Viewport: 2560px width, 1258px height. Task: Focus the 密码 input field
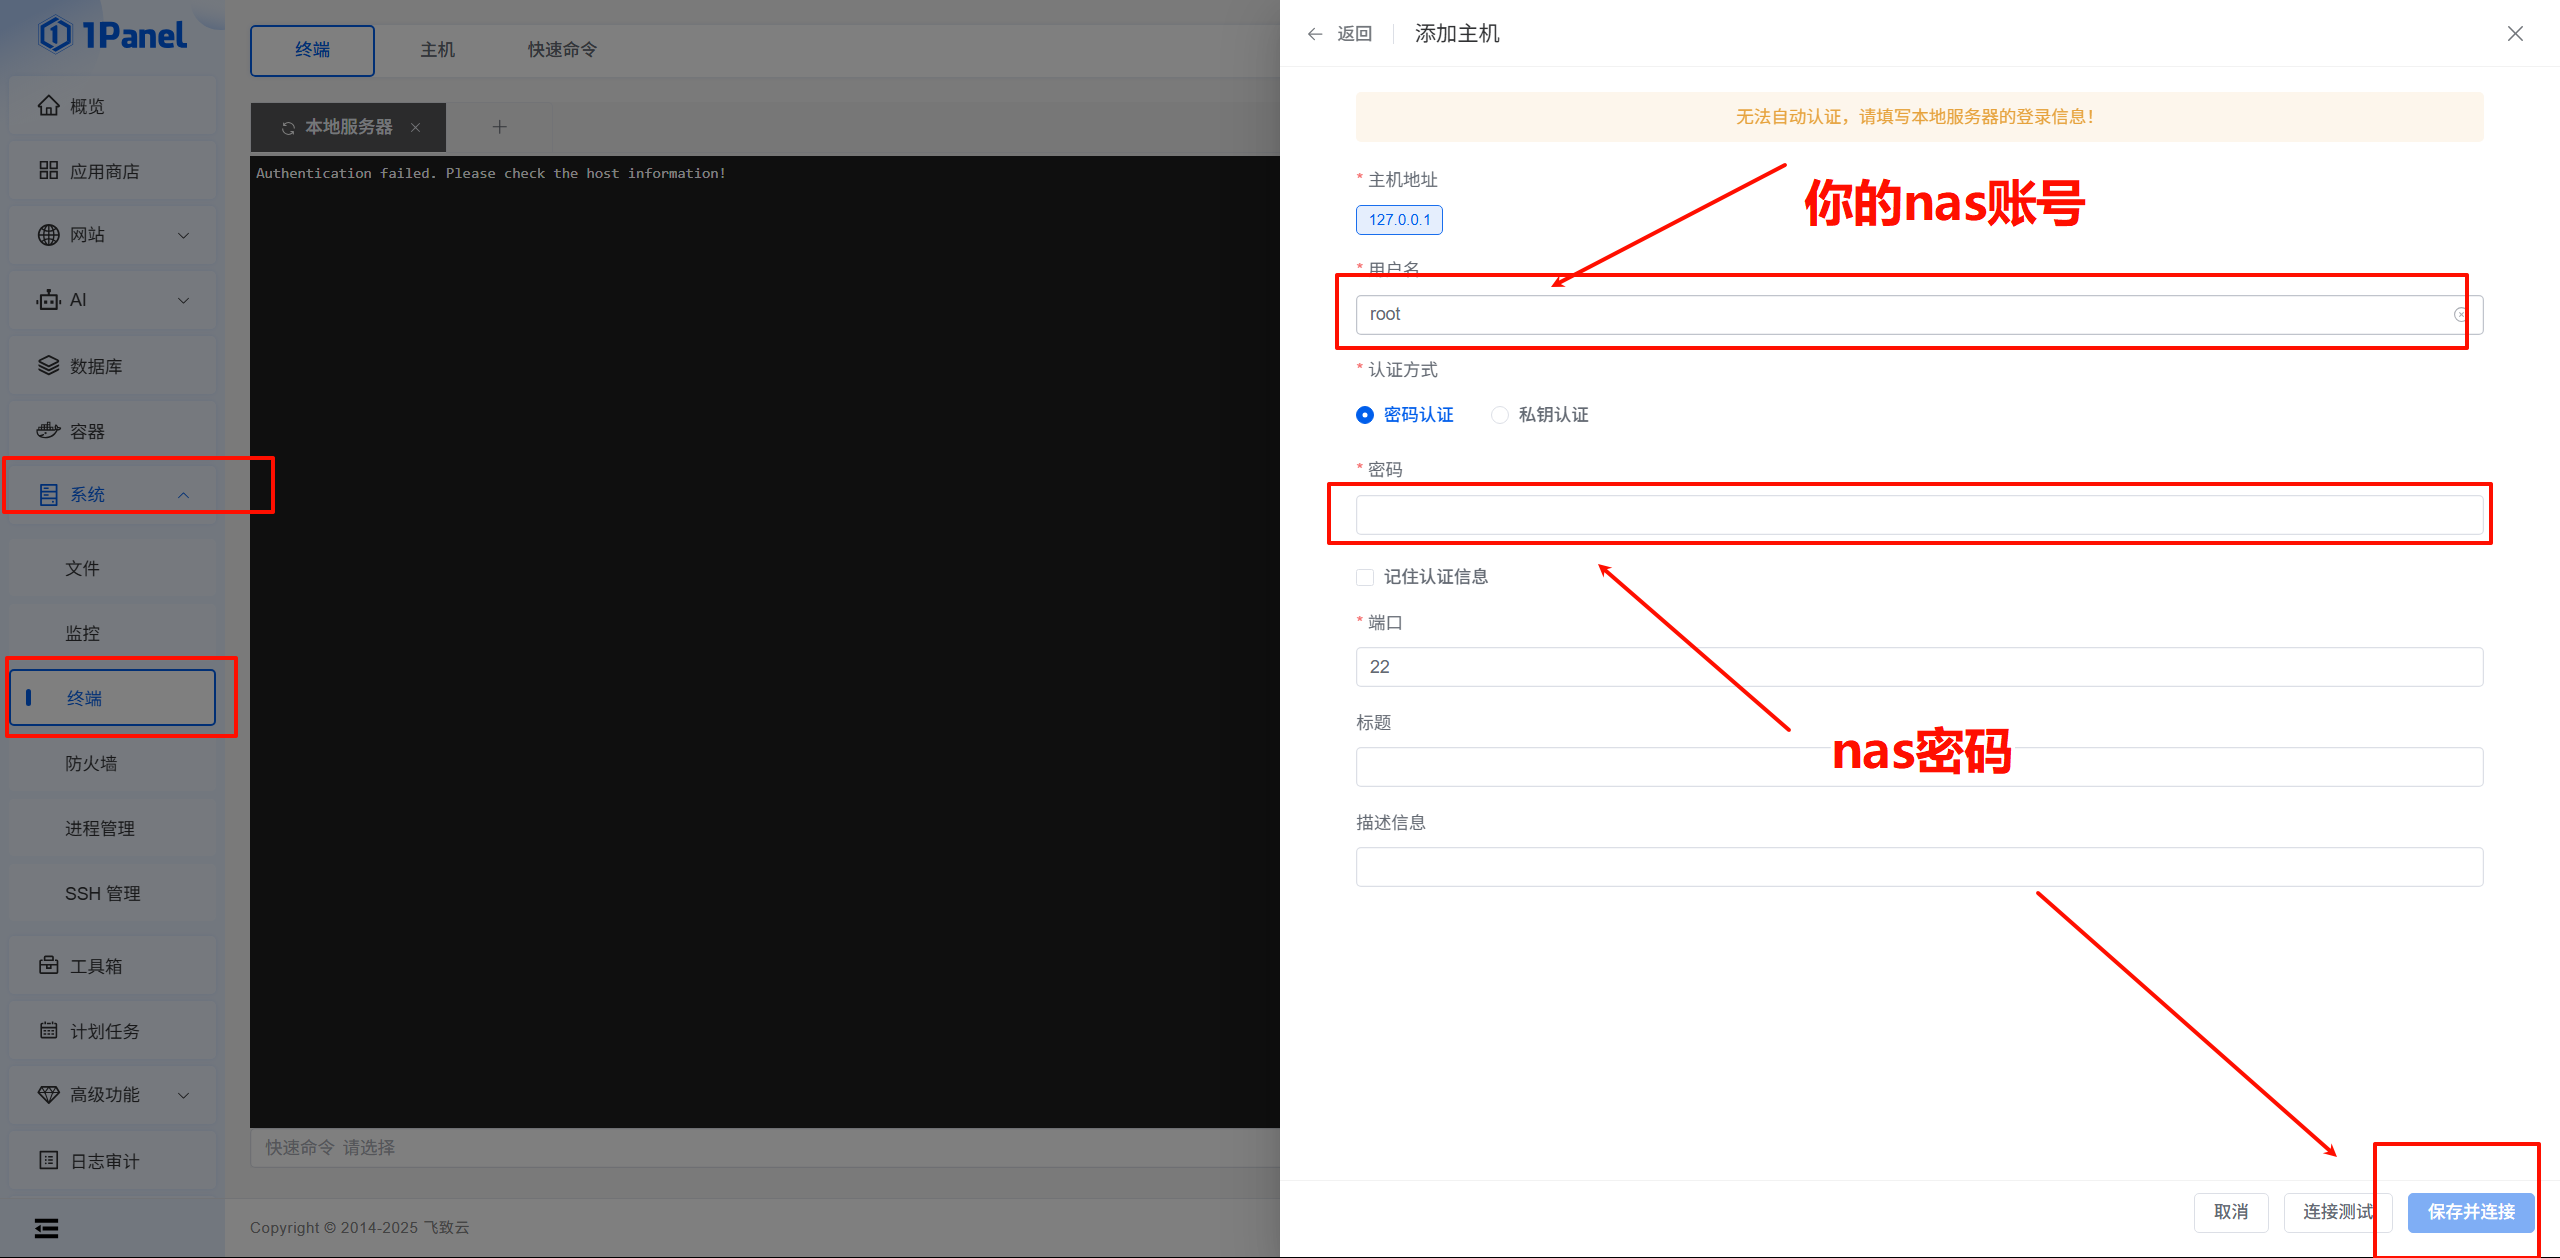coord(1919,515)
